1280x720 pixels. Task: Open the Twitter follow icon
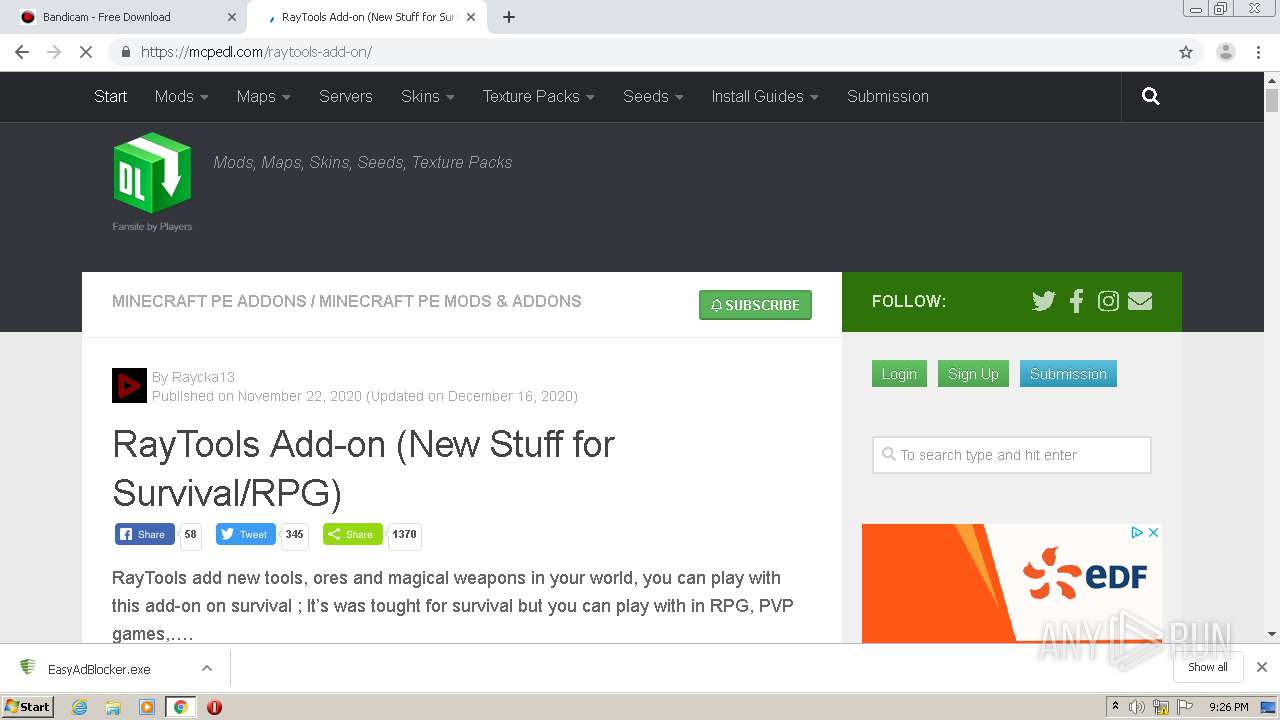click(x=1043, y=301)
